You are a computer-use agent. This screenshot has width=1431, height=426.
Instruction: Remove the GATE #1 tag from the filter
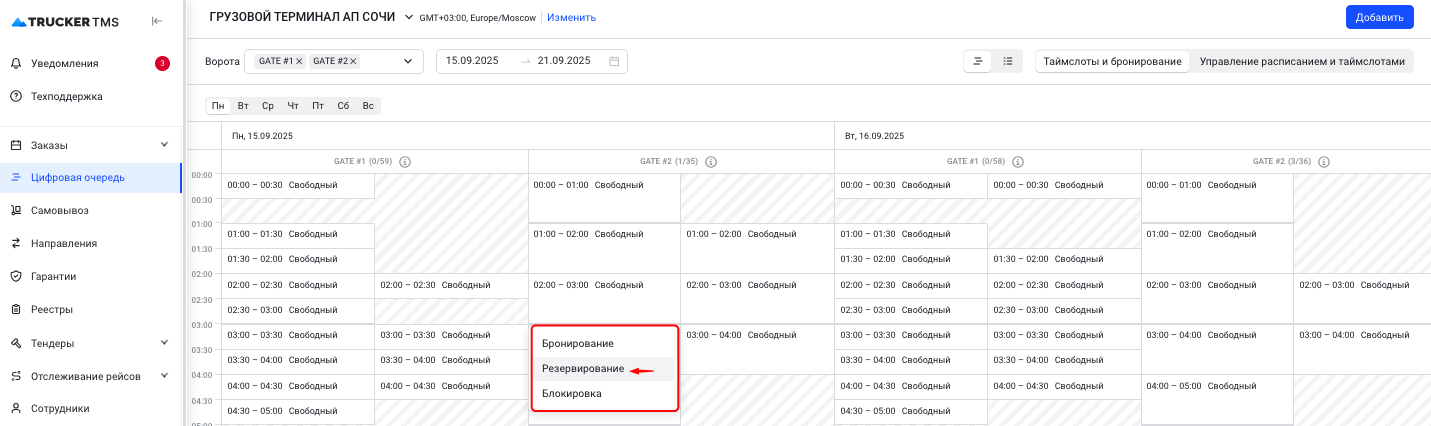[299, 61]
